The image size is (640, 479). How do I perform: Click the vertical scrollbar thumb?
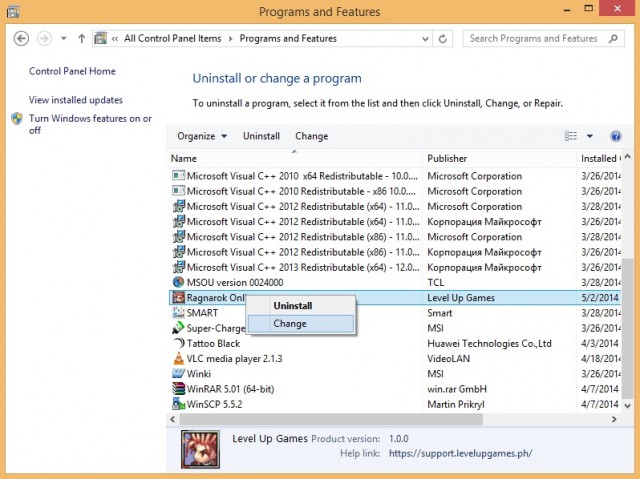pos(627,327)
